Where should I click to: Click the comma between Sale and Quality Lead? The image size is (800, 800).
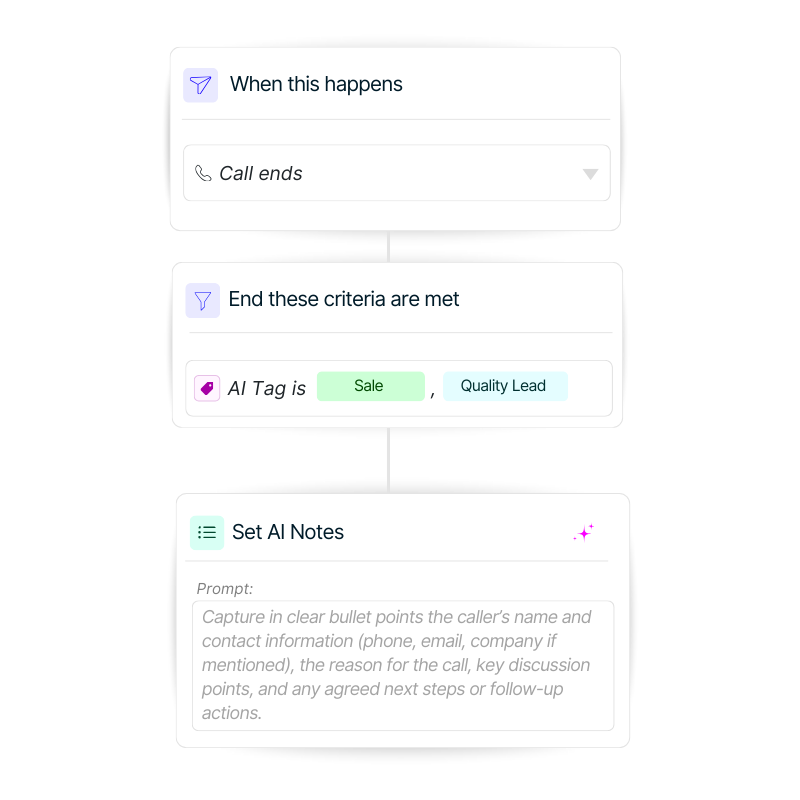click(x=432, y=392)
